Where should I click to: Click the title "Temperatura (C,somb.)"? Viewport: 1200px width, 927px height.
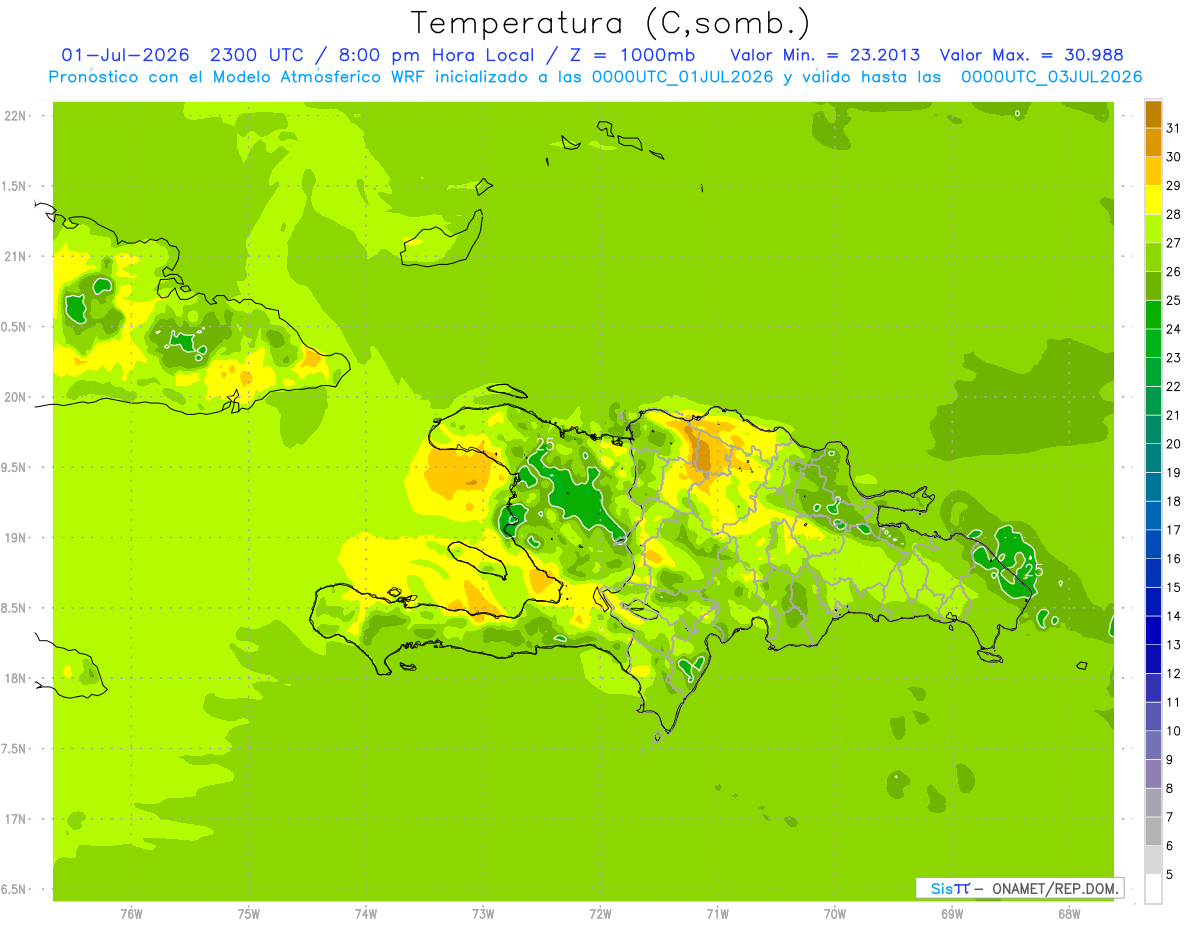pyautogui.click(x=611, y=23)
